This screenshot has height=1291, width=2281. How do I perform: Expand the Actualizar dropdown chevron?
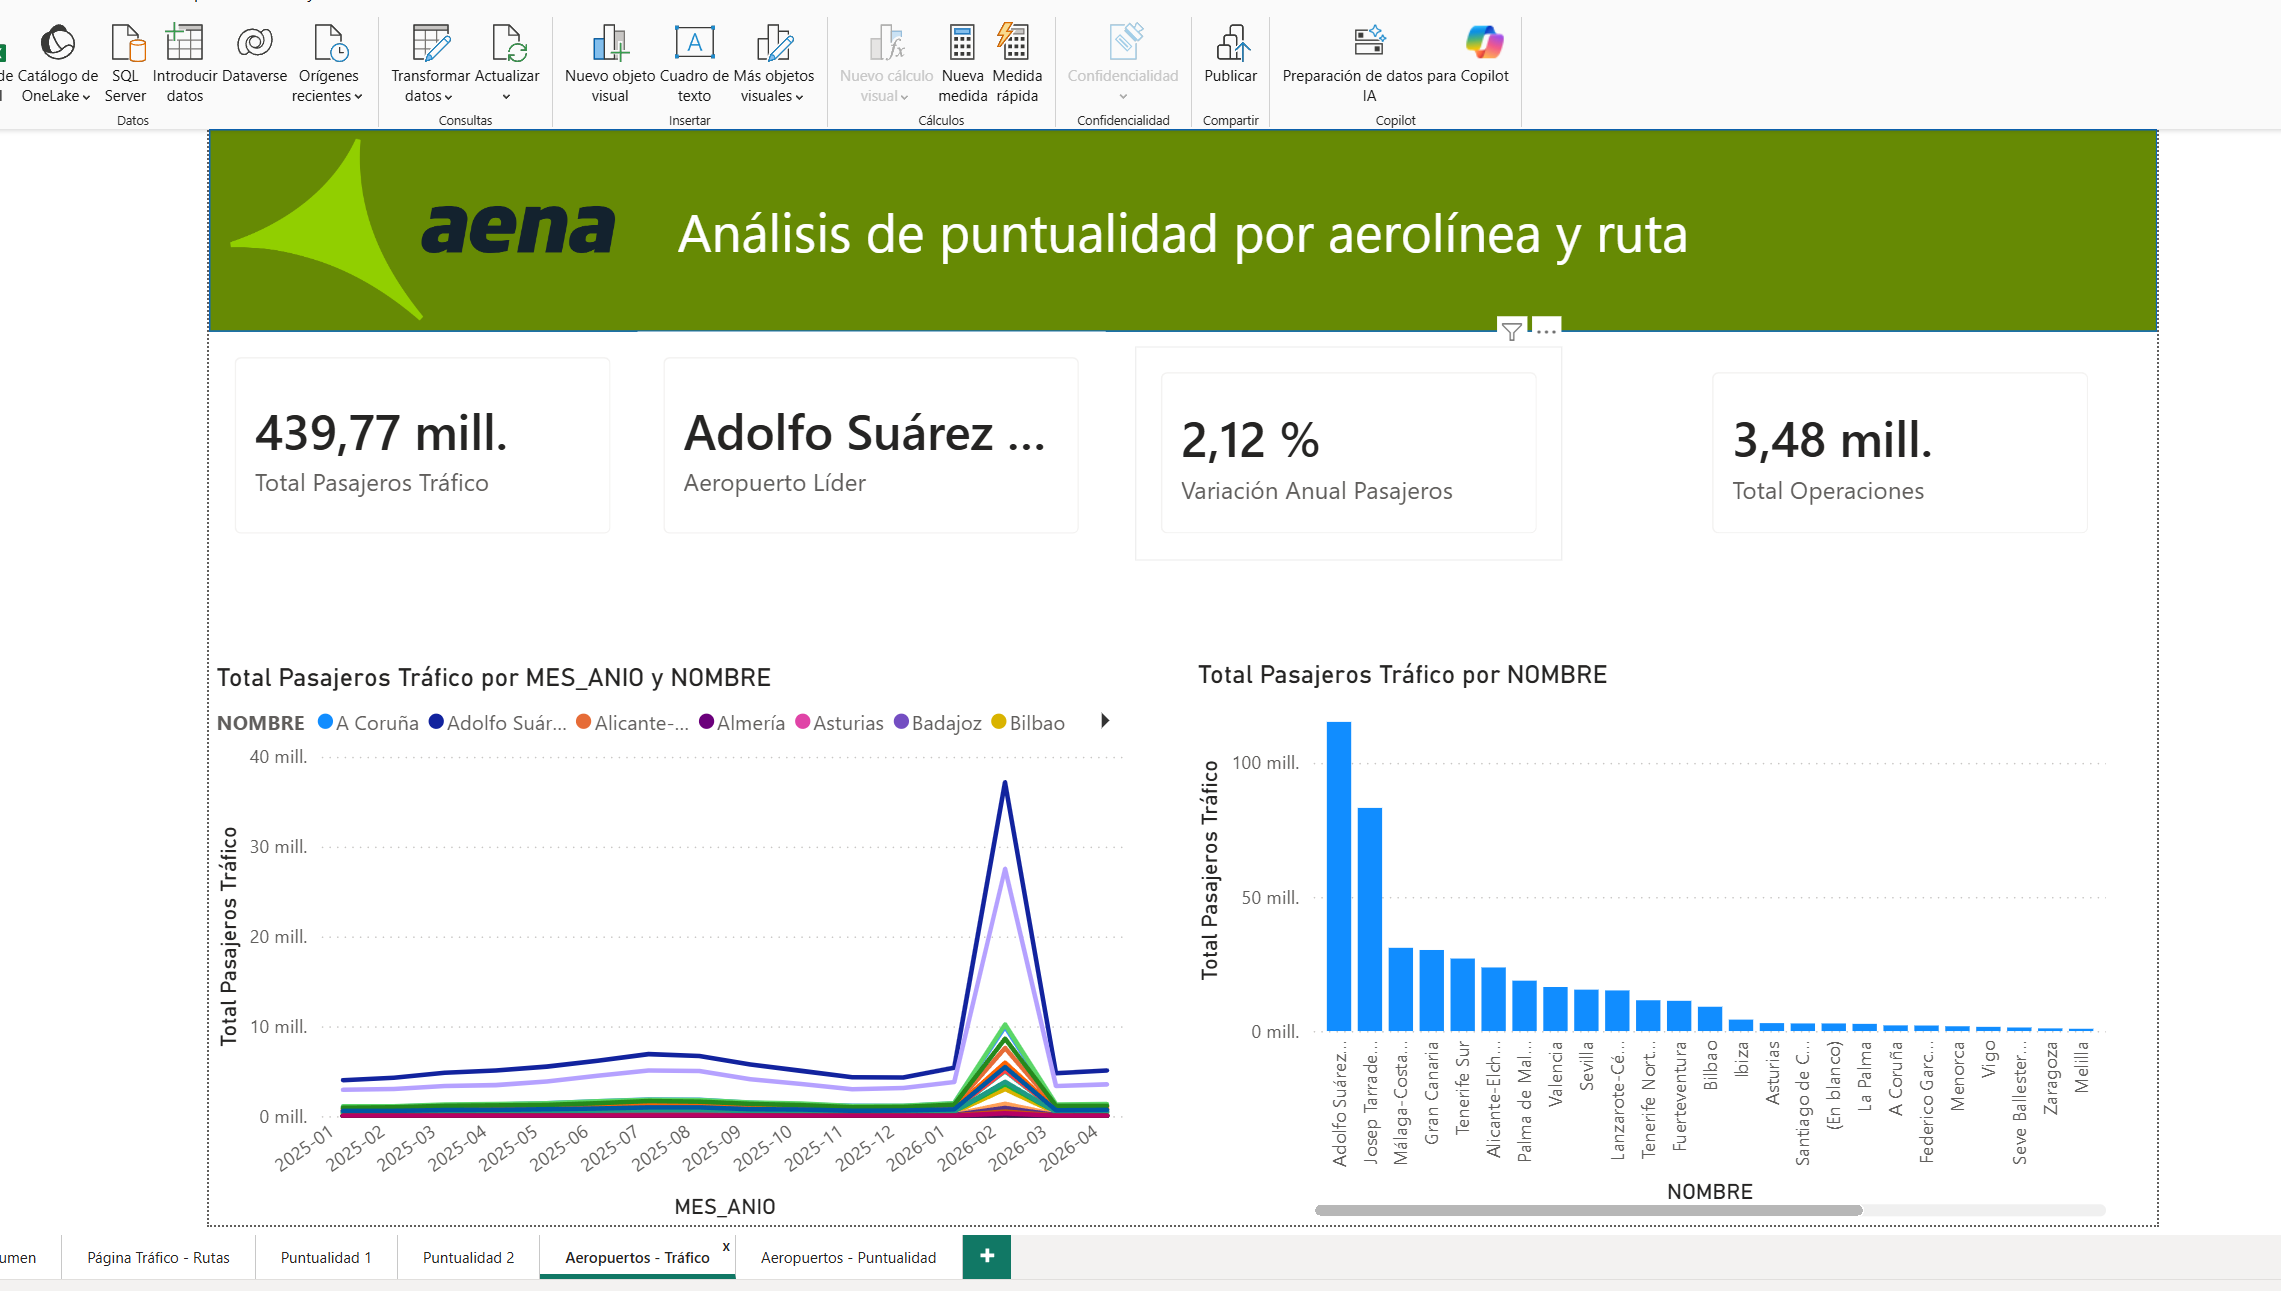coord(506,97)
